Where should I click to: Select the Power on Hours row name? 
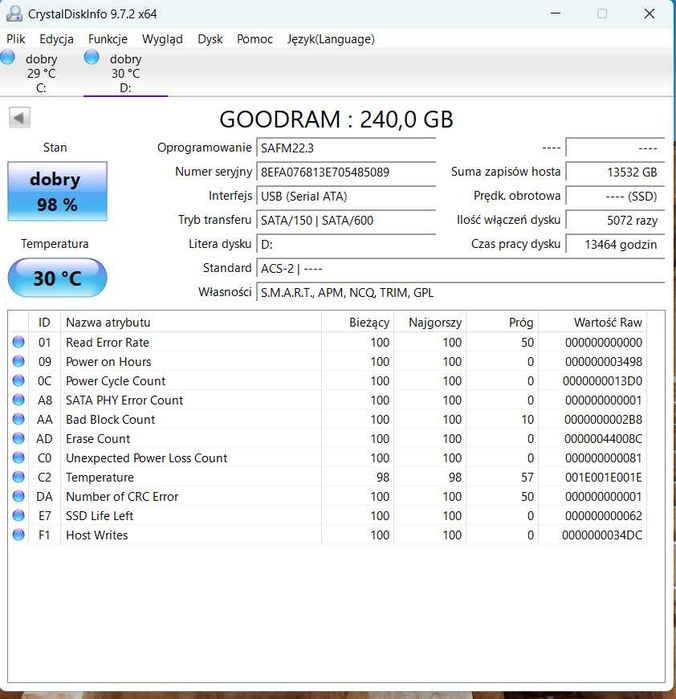tap(108, 362)
